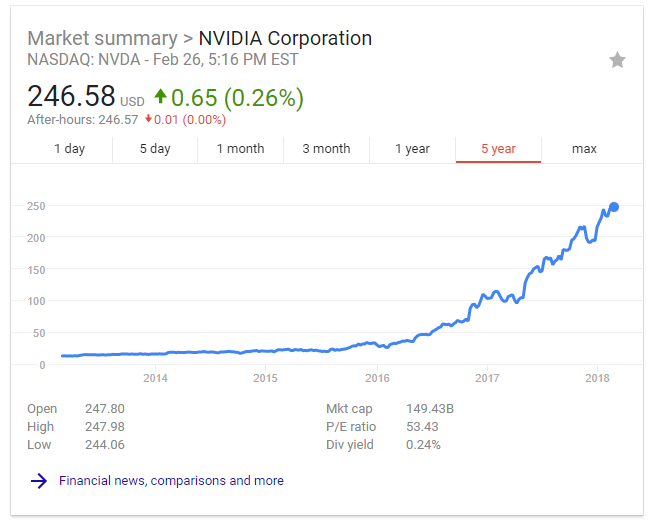Click the NVIDIA Corporation title

click(x=285, y=39)
